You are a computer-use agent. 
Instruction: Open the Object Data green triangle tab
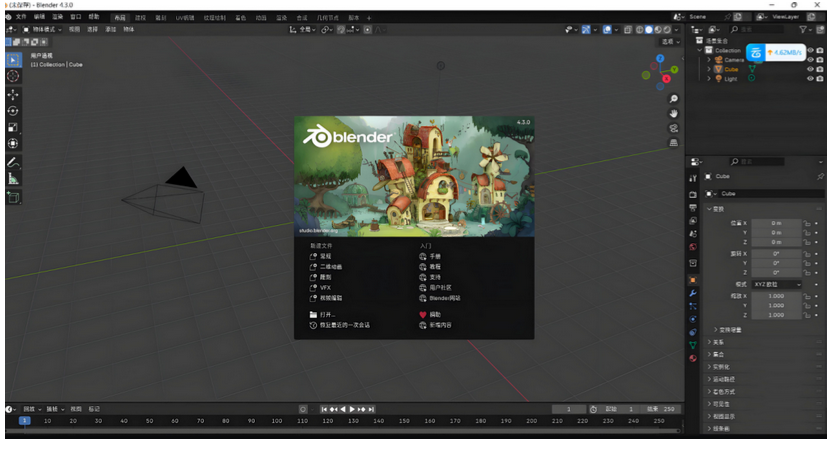(693, 345)
